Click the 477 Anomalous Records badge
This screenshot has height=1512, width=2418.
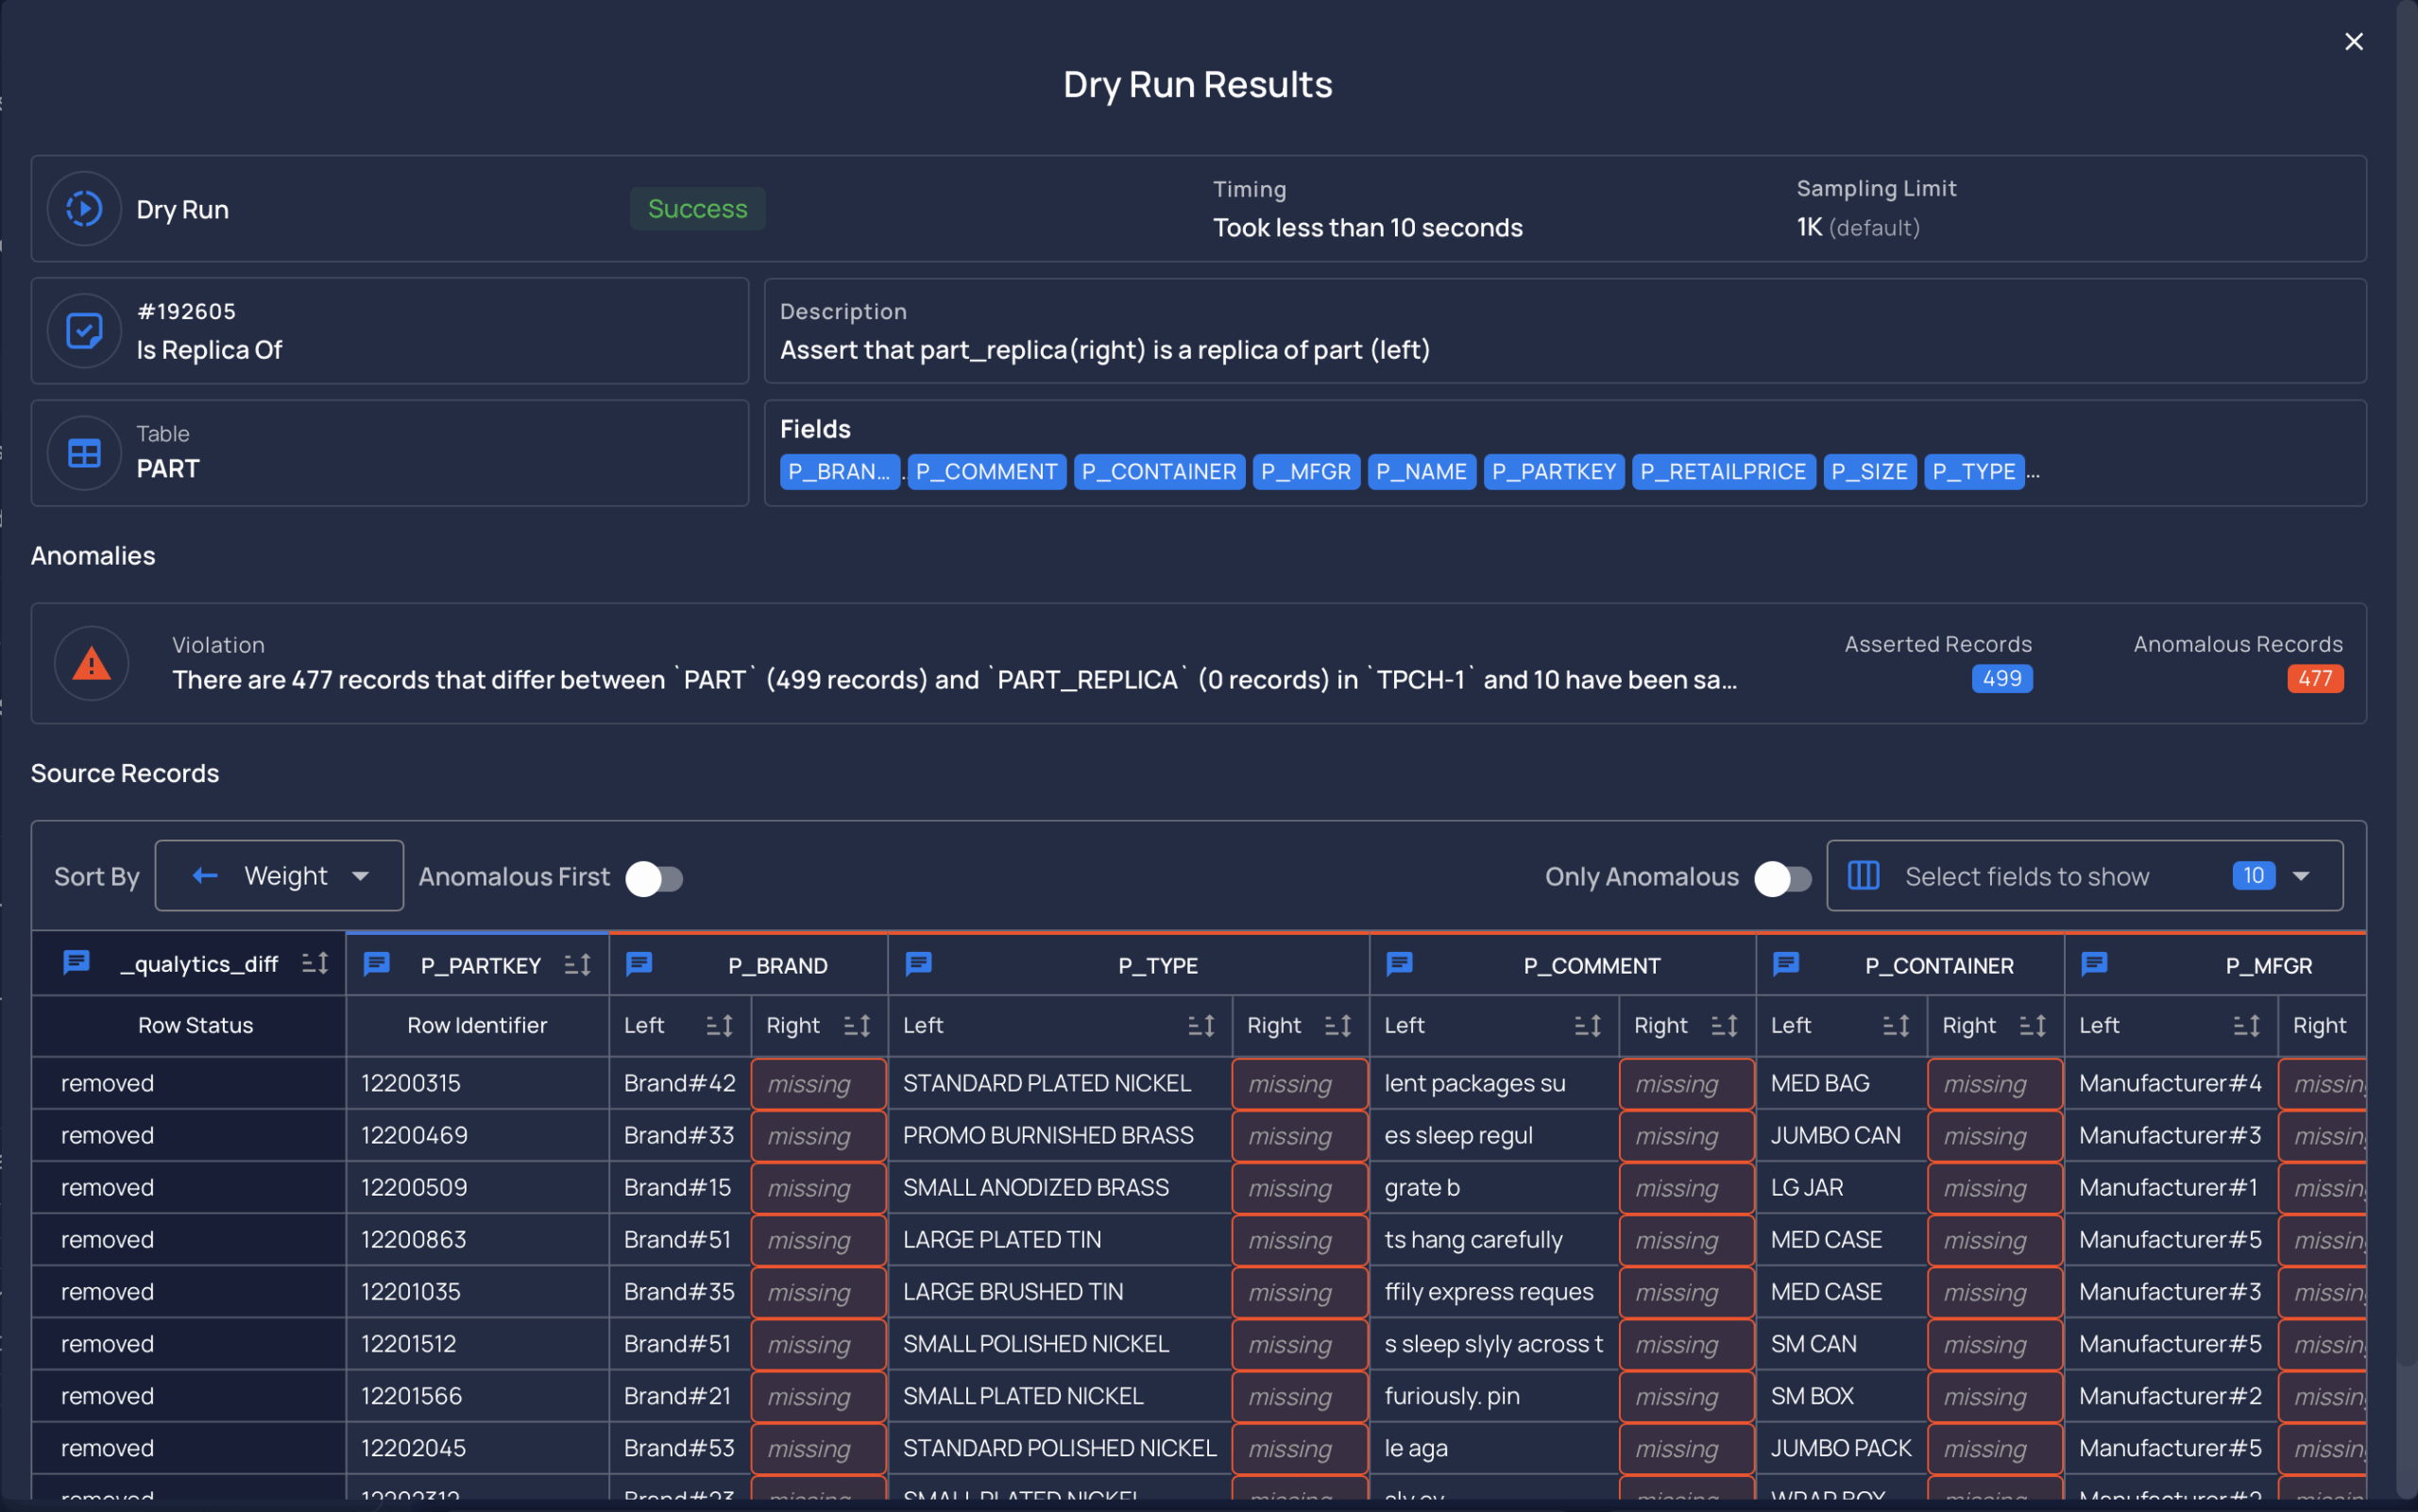click(x=2314, y=679)
